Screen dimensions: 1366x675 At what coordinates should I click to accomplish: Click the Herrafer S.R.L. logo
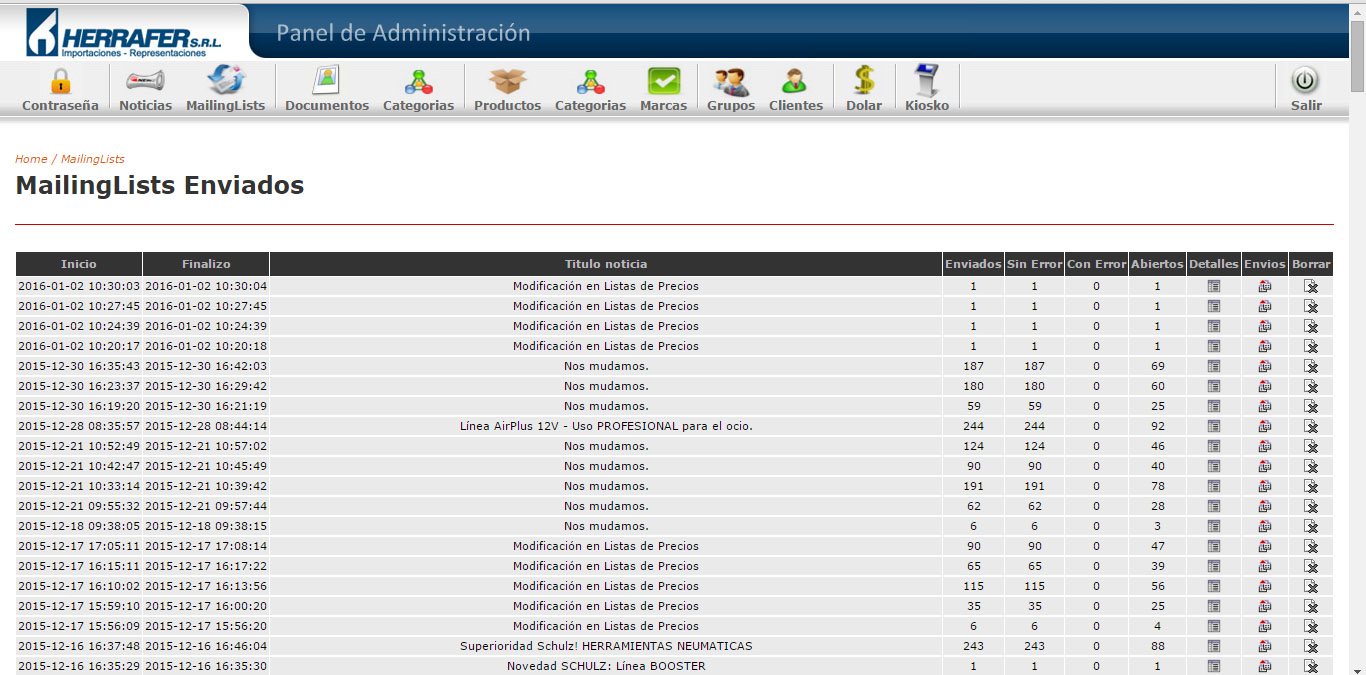pyautogui.click(x=124, y=33)
